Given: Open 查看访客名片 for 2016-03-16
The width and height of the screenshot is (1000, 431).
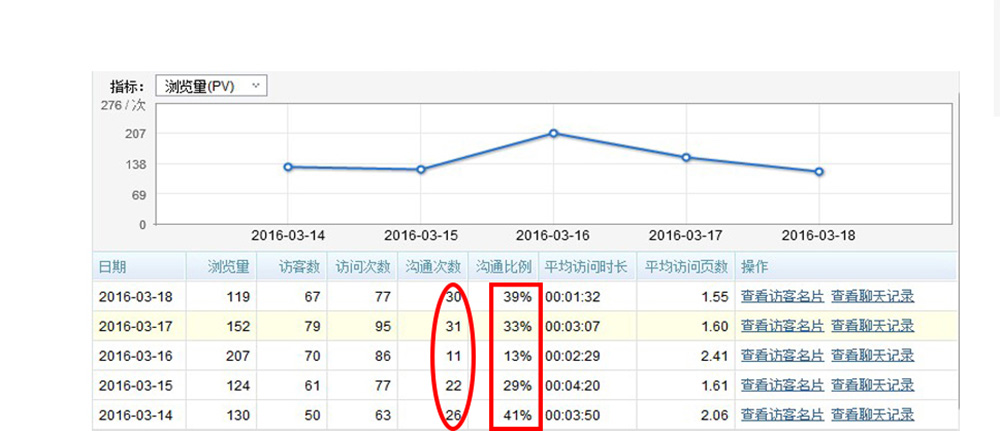Looking at the screenshot, I should pos(782,356).
